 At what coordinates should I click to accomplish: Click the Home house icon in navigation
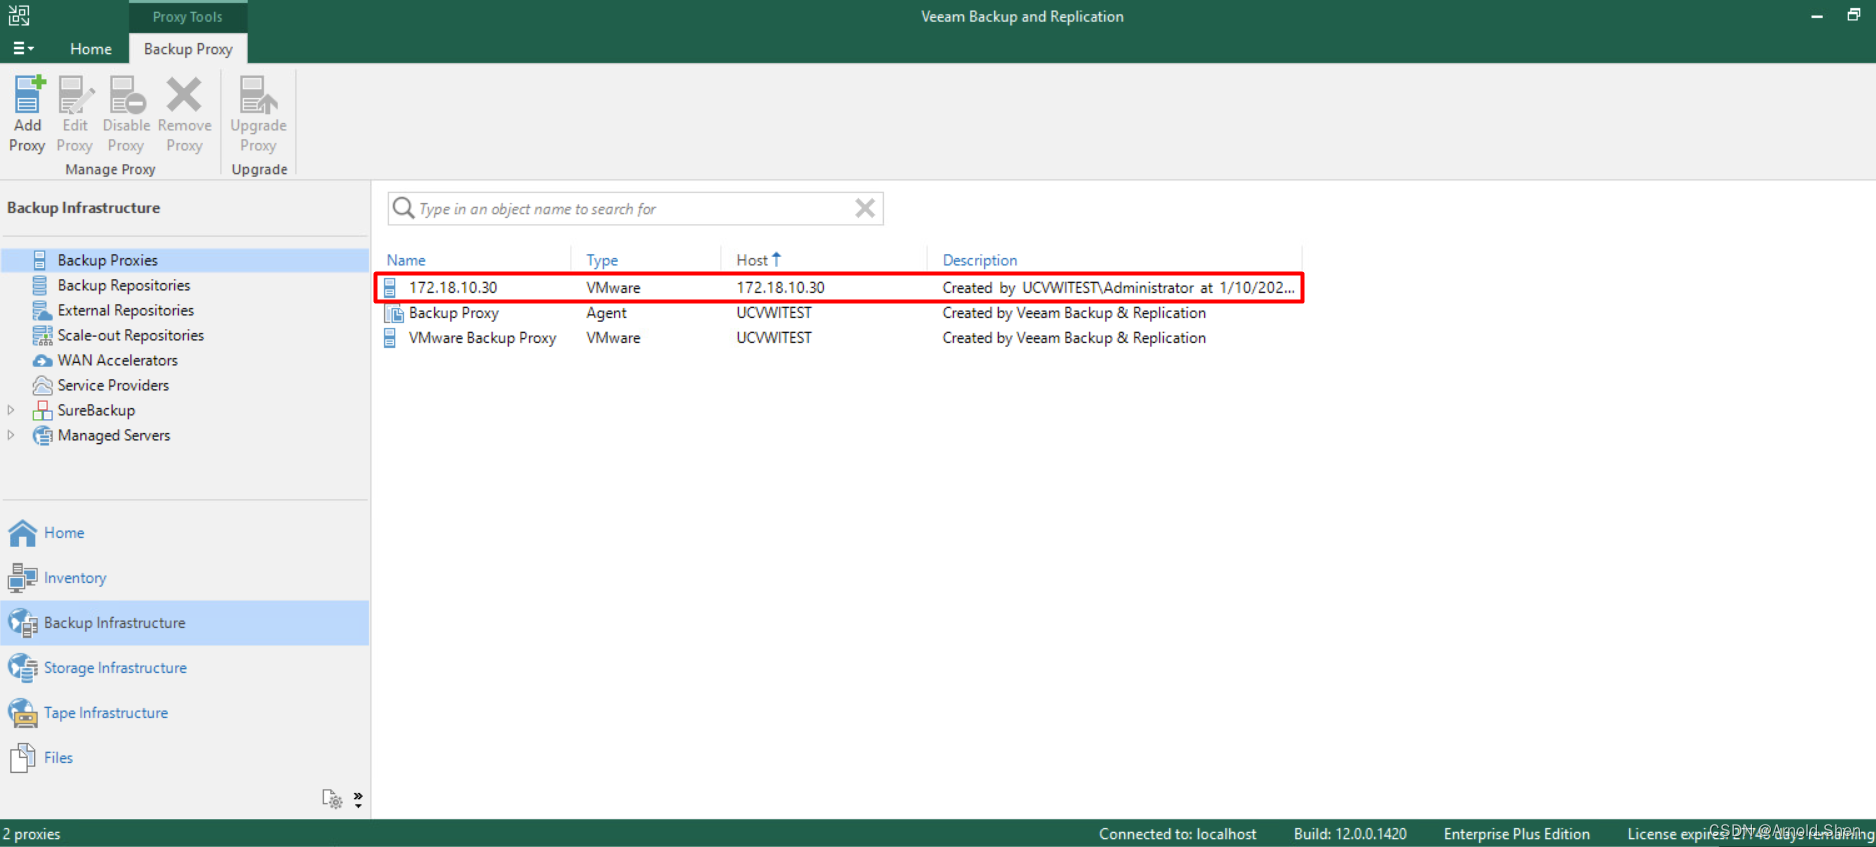pyautogui.click(x=23, y=533)
